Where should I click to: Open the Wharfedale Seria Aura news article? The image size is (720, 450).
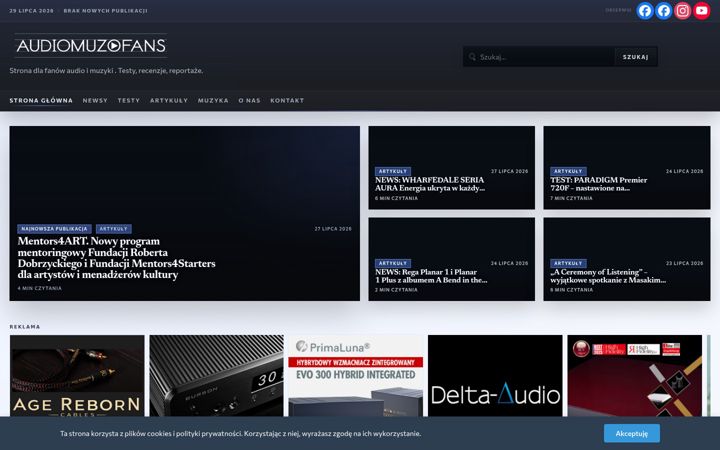(x=430, y=184)
